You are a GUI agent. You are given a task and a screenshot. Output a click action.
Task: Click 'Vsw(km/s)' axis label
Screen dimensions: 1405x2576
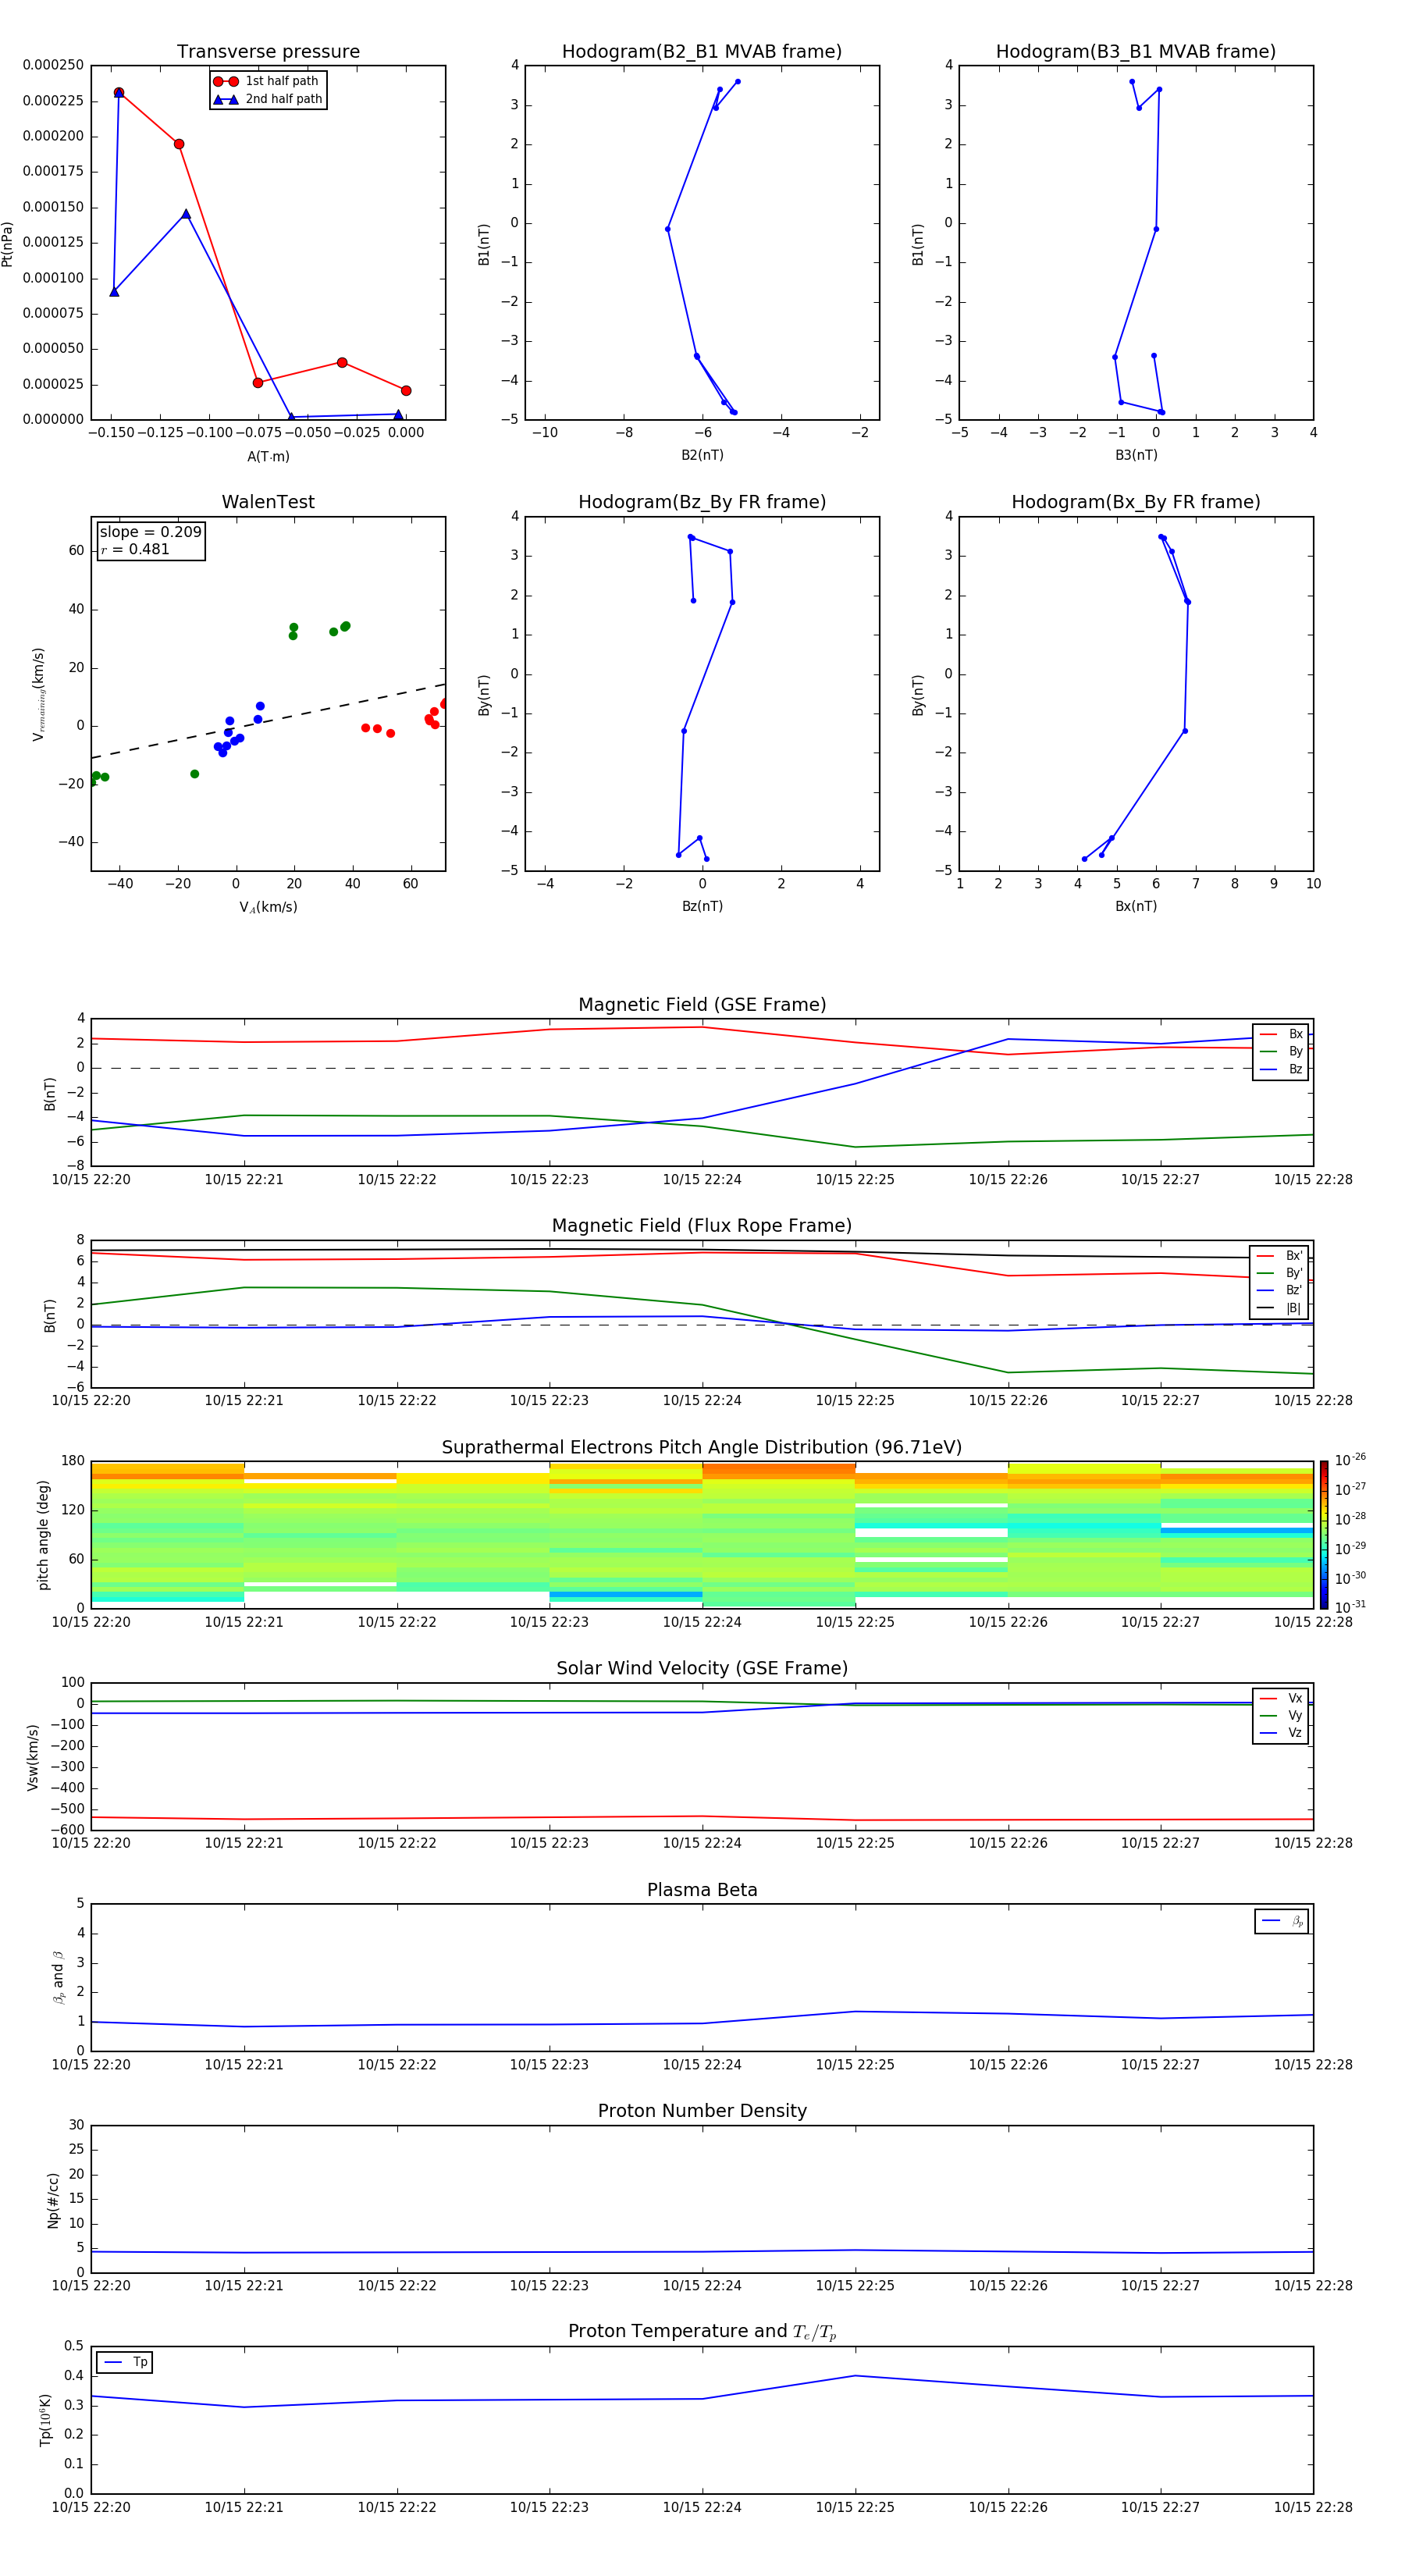tap(33, 1756)
